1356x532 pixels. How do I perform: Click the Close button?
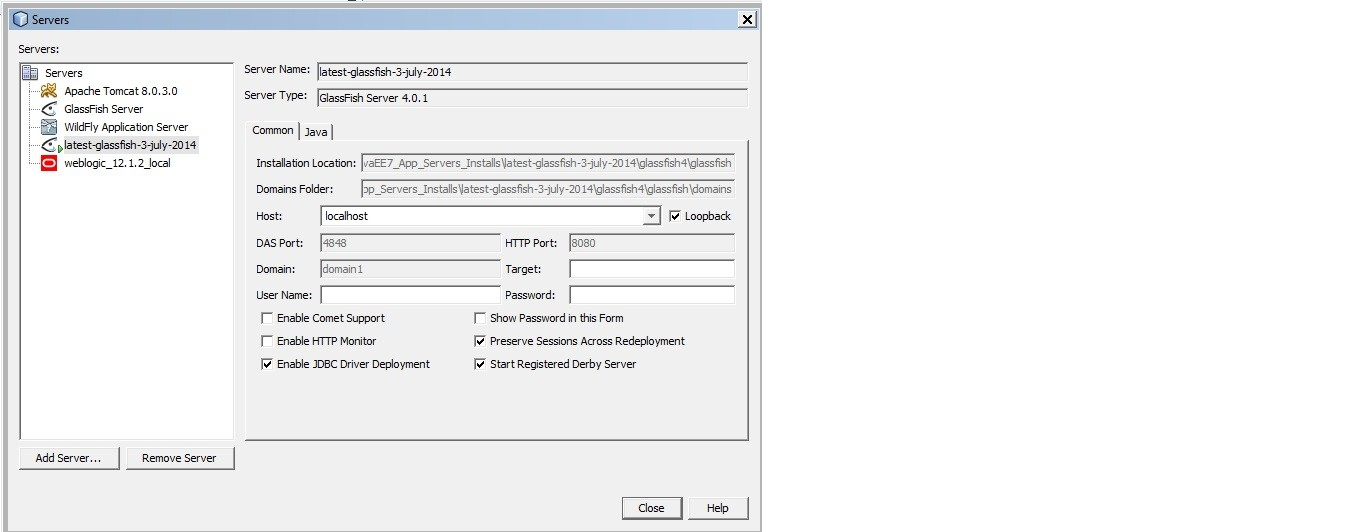[651, 508]
